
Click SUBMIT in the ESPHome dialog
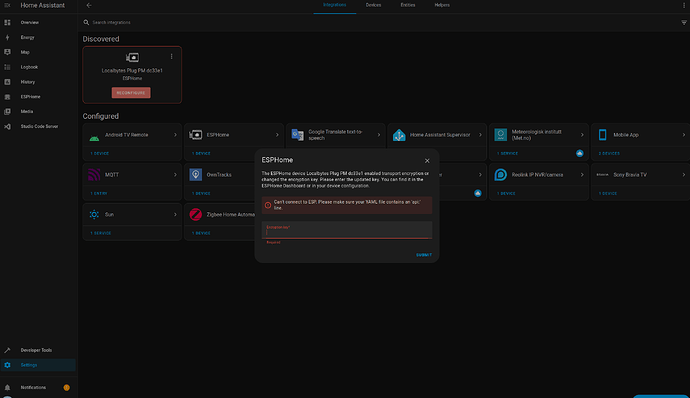424,255
